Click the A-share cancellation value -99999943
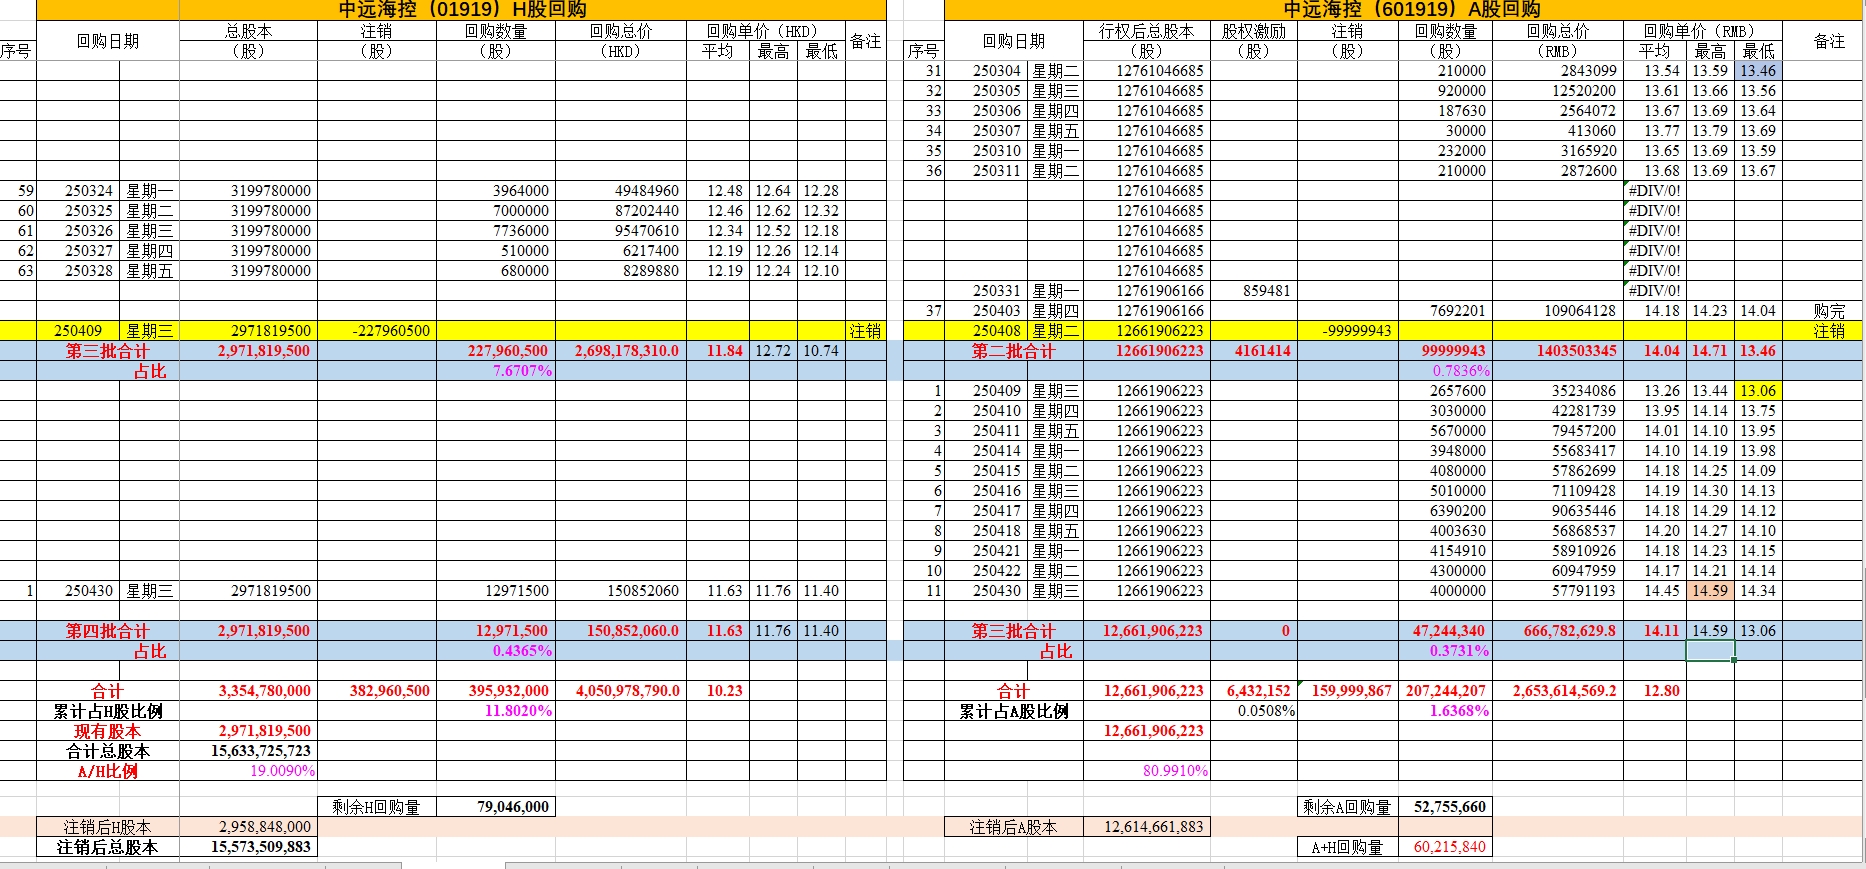This screenshot has width=1866, height=869. [x=1347, y=331]
